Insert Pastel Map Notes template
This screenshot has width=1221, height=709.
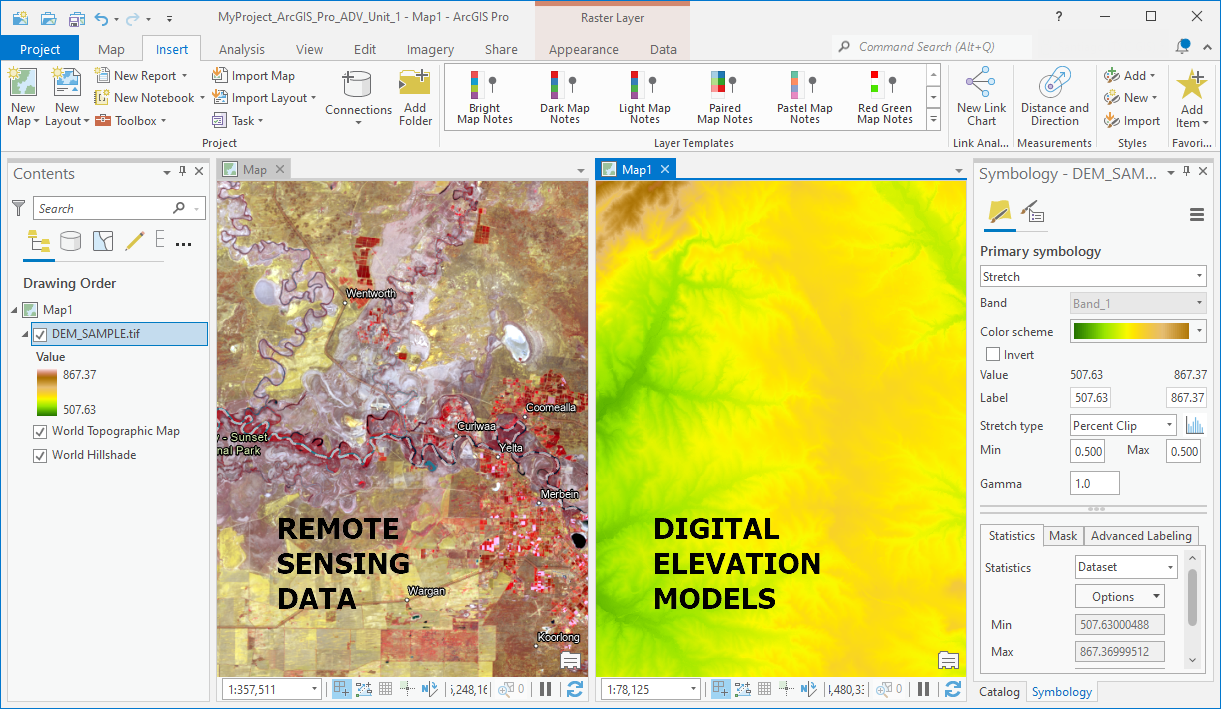[805, 97]
